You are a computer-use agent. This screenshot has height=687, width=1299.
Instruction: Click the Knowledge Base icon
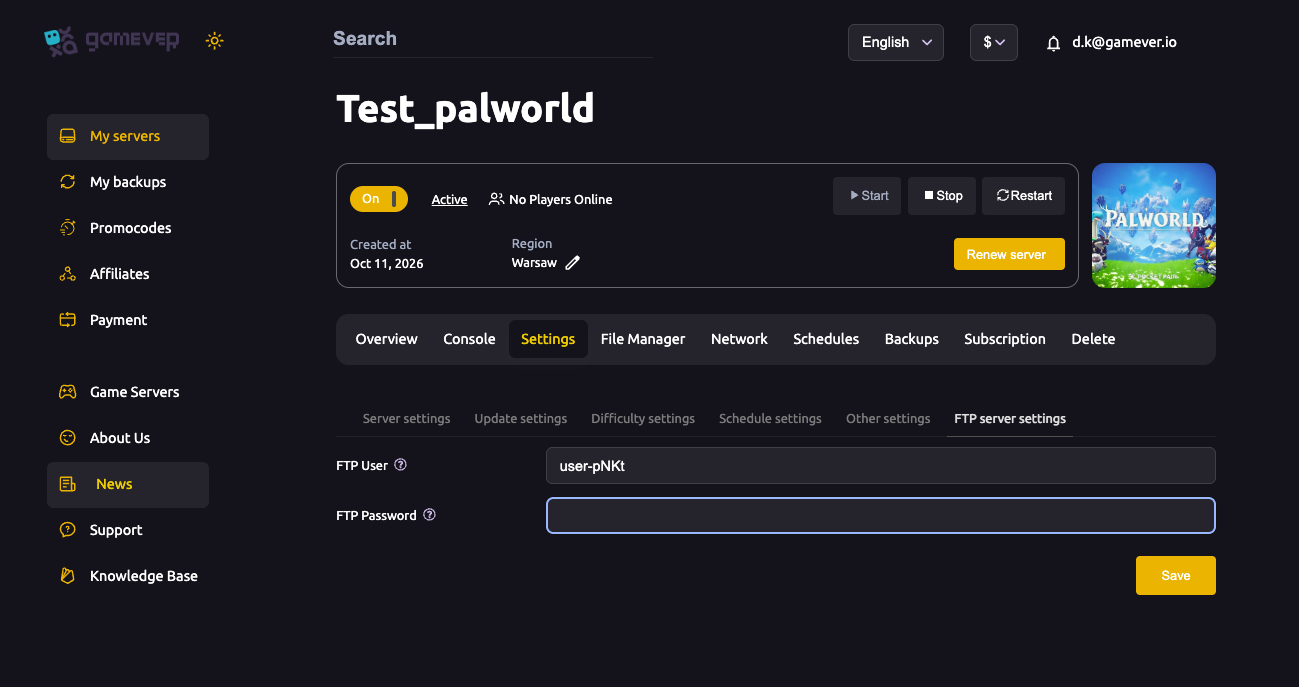point(68,576)
